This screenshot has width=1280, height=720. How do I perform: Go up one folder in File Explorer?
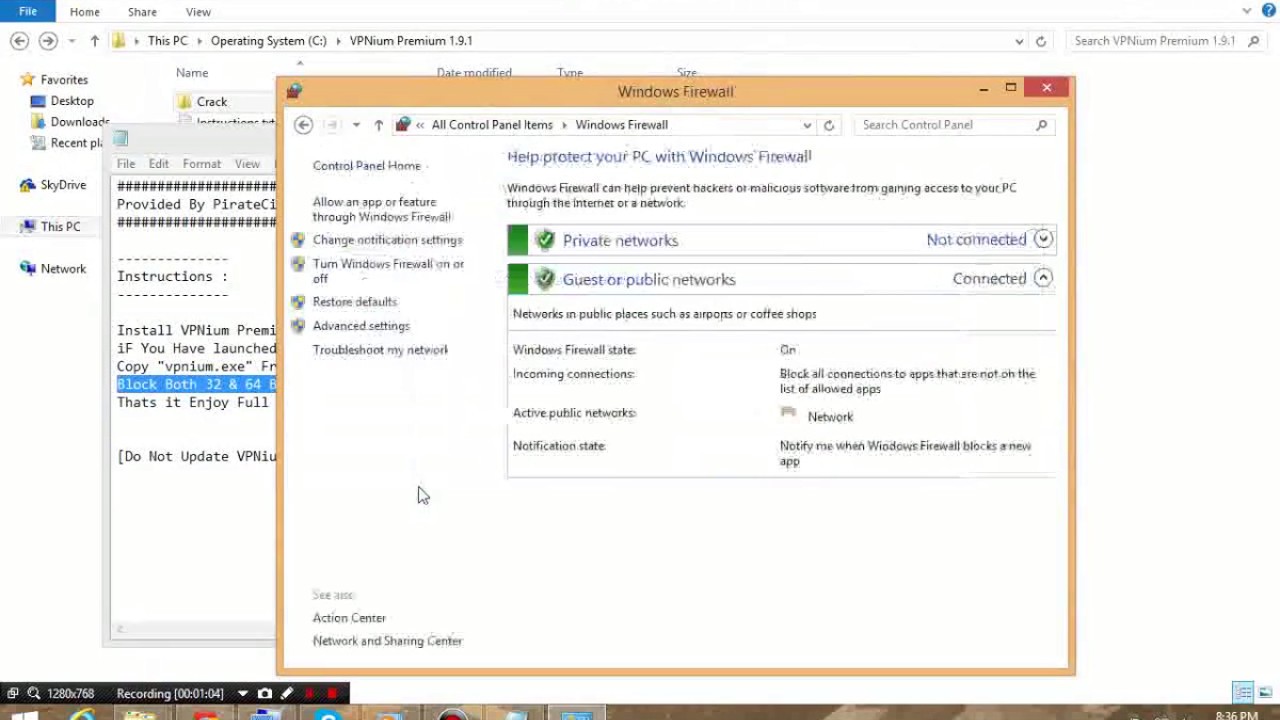[94, 41]
